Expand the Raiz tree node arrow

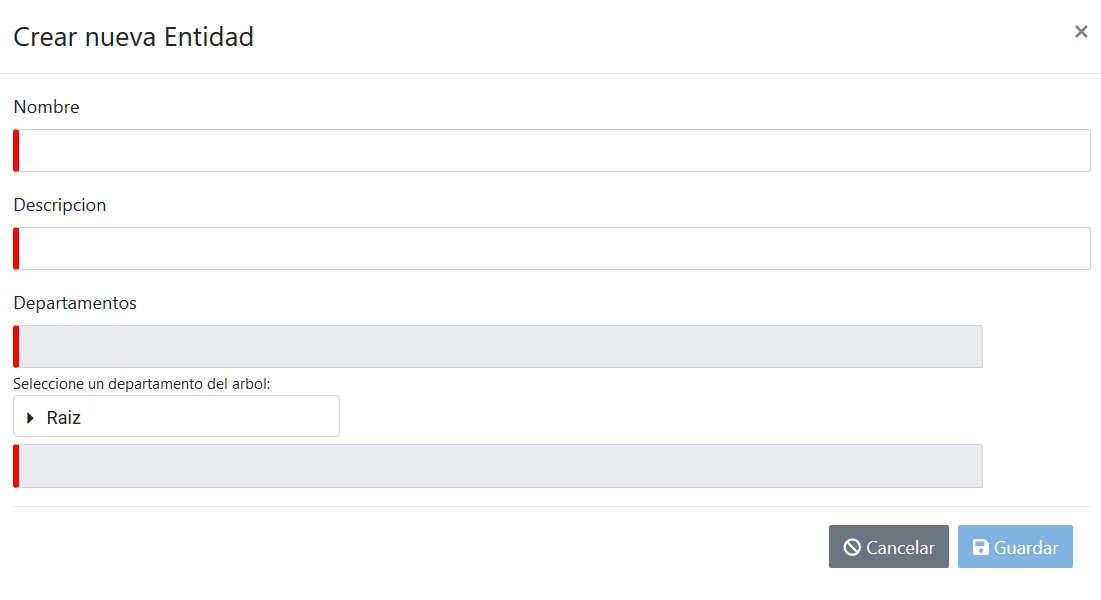(29, 418)
